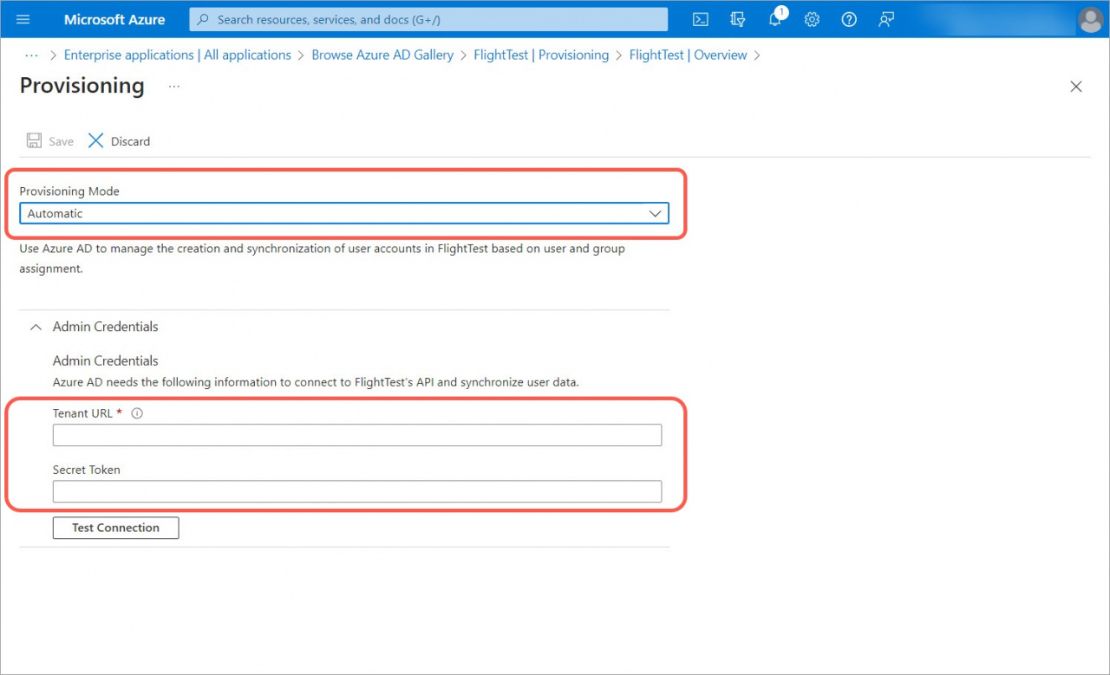Open the Azure portal hamburger menu
1110x675 pixels.
tap(23, 19)
